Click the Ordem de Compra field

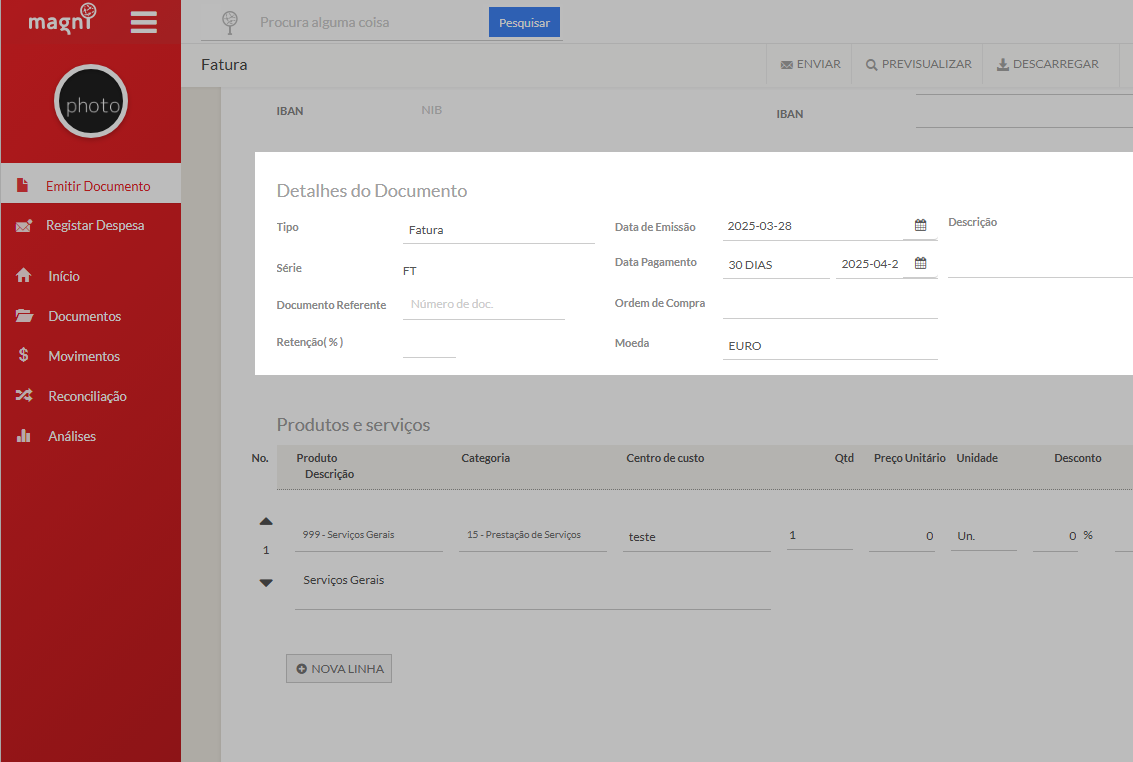pos(830,305)
